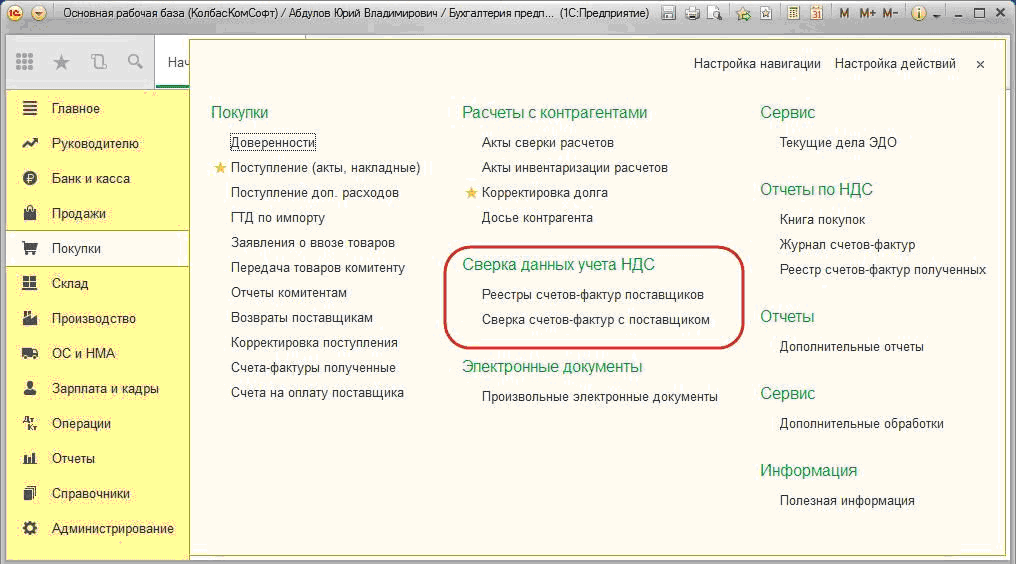Screen dimensions: 1016x564
Task: Toggle favorite star next to Корректировка долга
Action: tap(471, 193)
